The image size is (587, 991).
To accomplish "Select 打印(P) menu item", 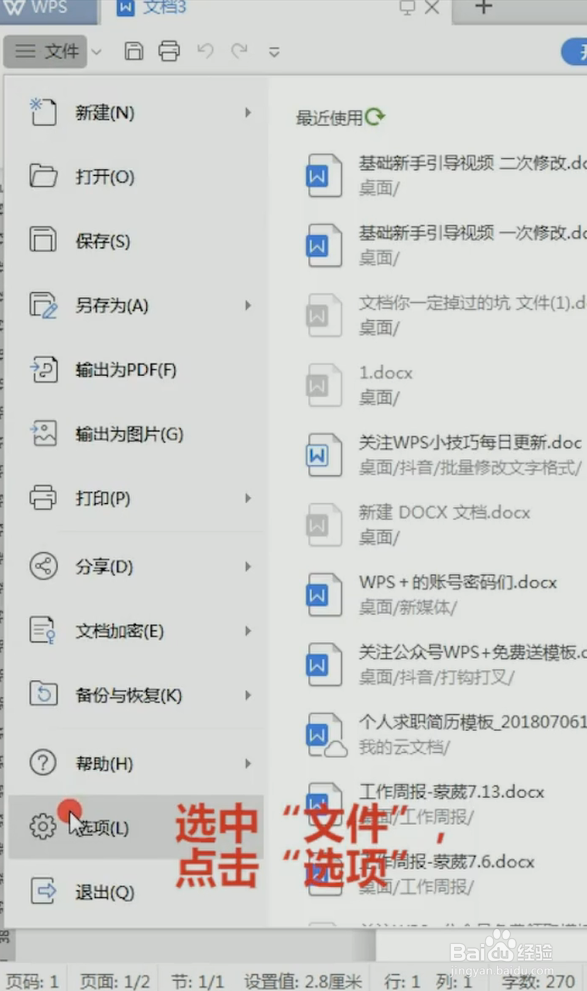I will coord(137,498).
